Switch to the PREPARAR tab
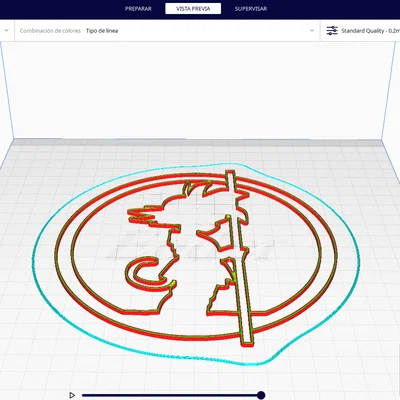This screenshot has height=400, width=400. [x=138, y=9]
